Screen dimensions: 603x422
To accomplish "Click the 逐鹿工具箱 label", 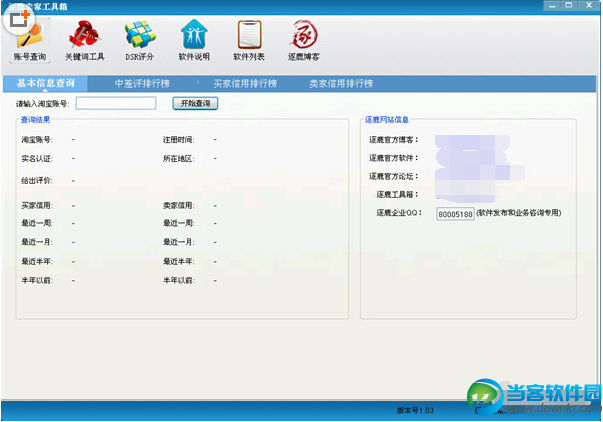I will click(x=397, y=194).
